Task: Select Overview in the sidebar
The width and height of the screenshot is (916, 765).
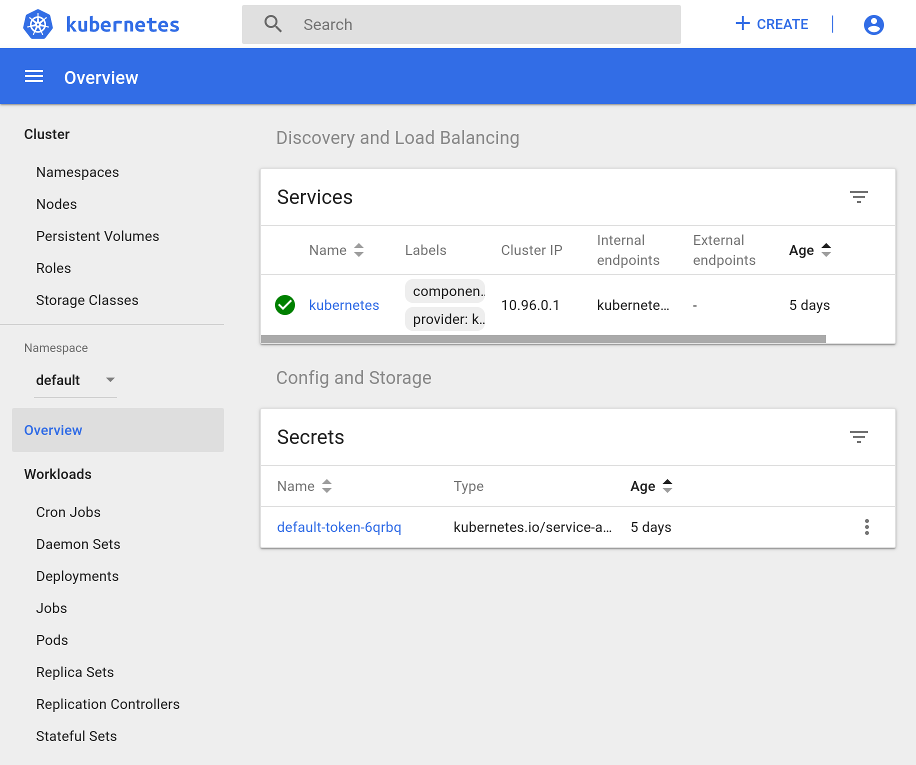Action: [x=54, y=430]
